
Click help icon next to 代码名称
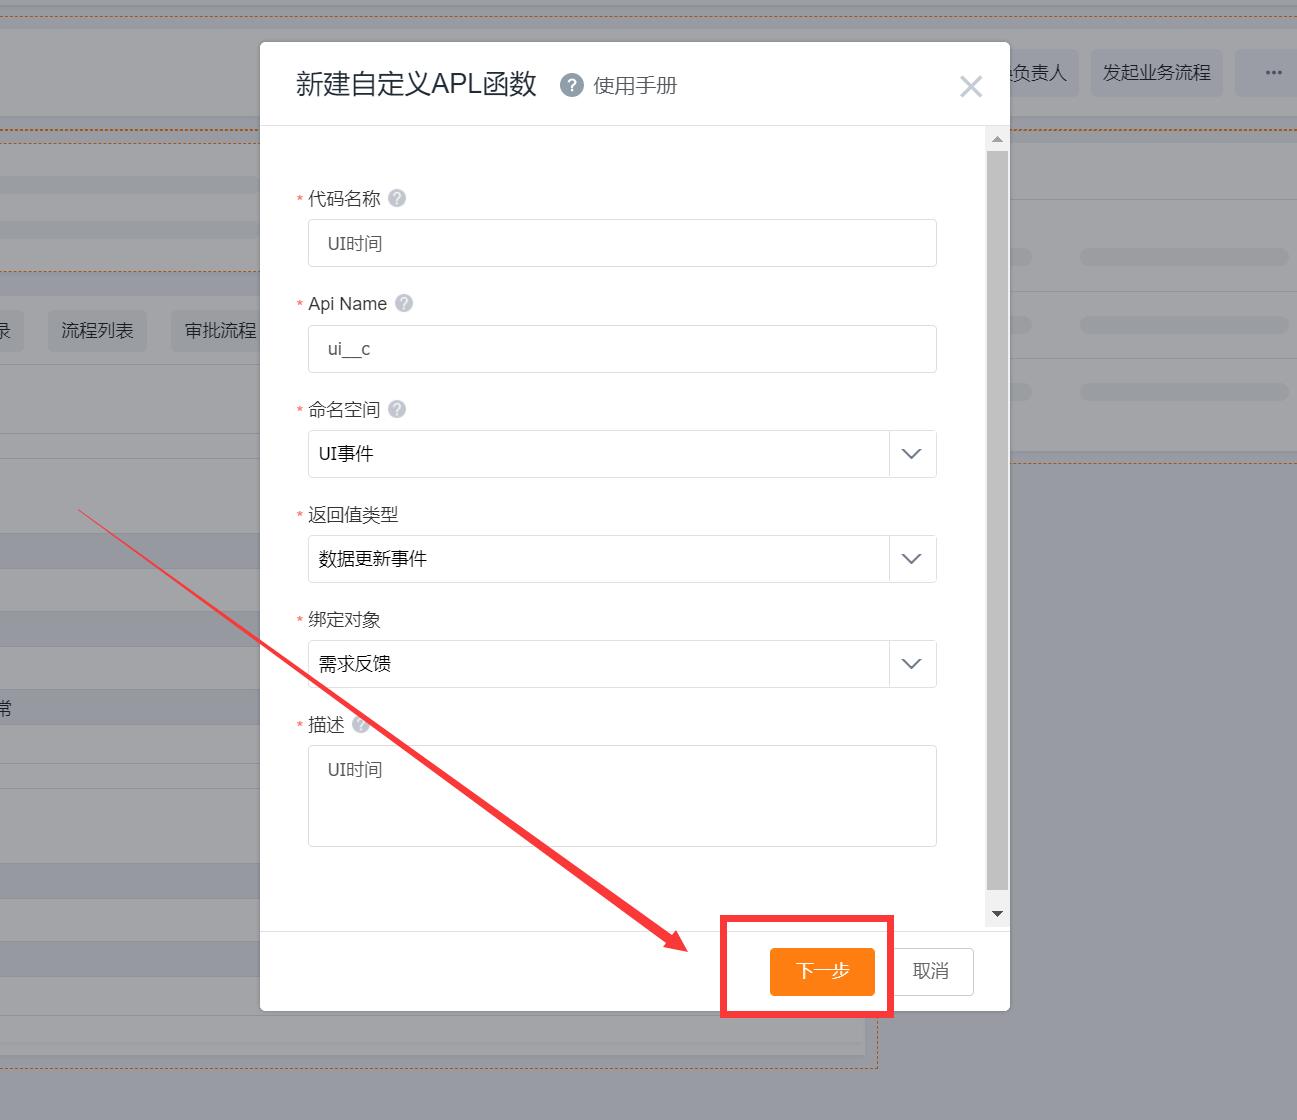click(397, 198)
